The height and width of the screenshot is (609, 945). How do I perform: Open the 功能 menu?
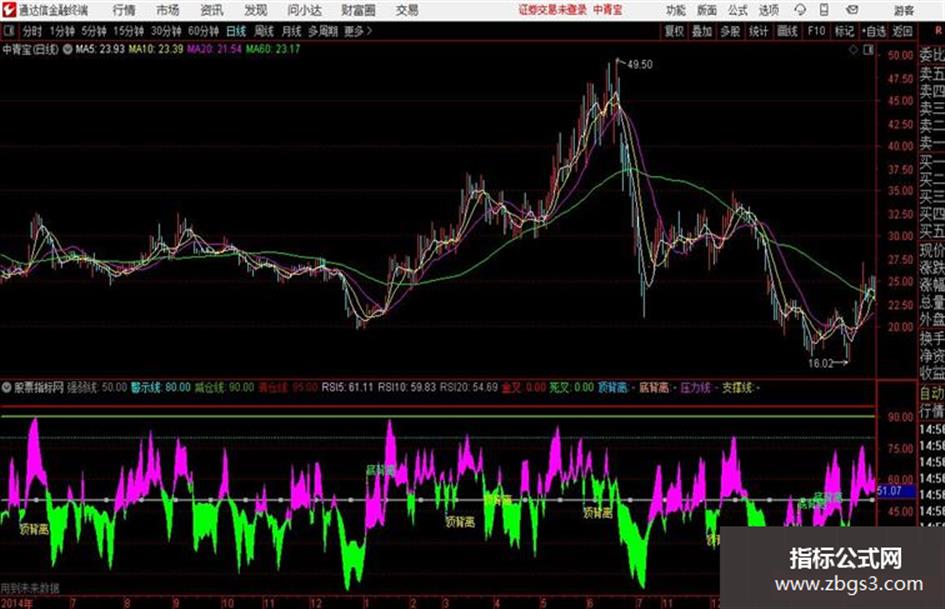click(x=676, y=10)
